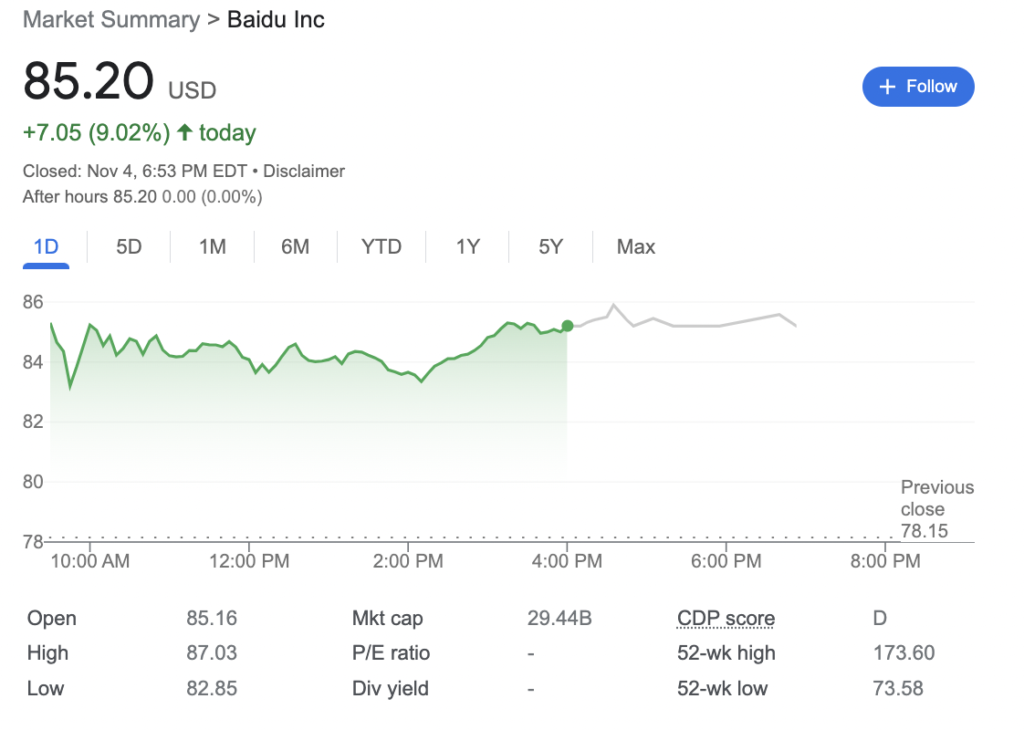Click the 86 y-axis label

[x=33, y=302]
